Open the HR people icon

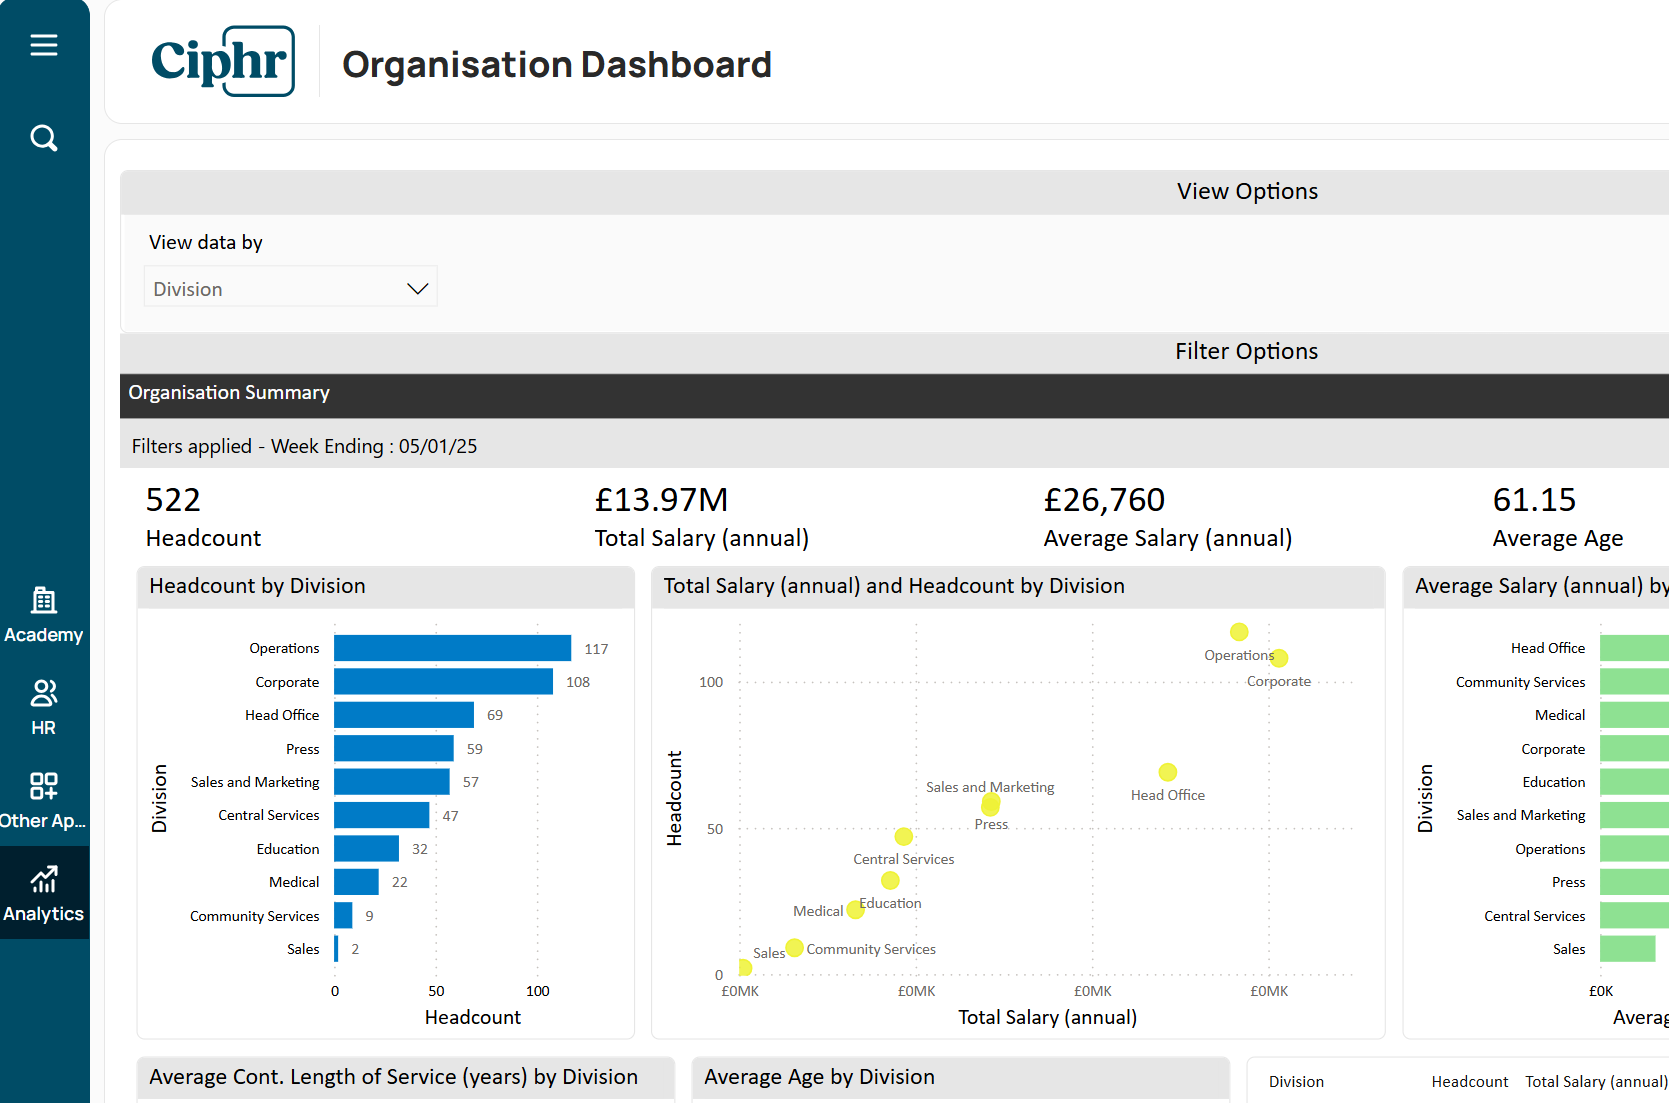pyautogui.click(x=44, y=694)
